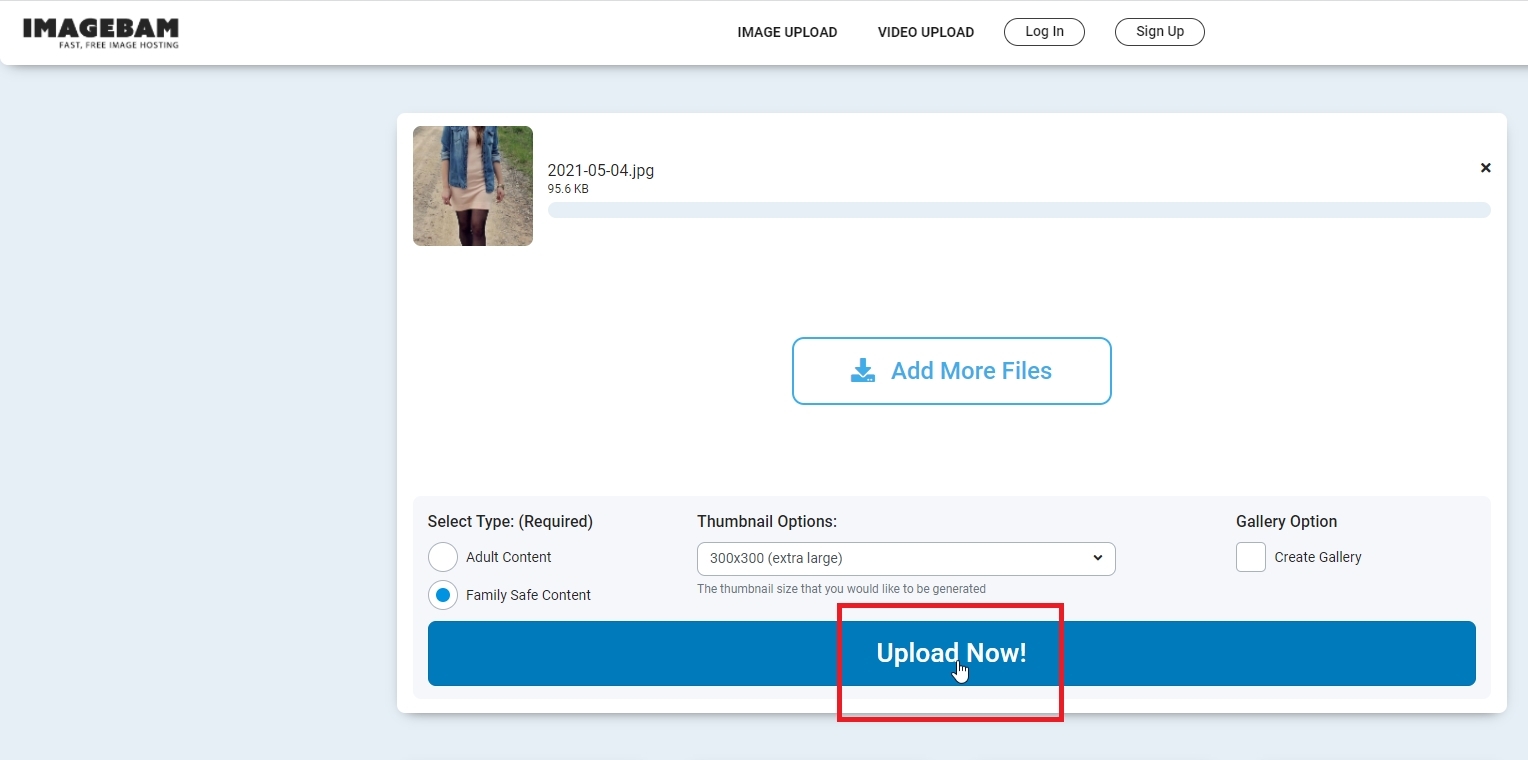Click the Log In button

point(1044,32)
